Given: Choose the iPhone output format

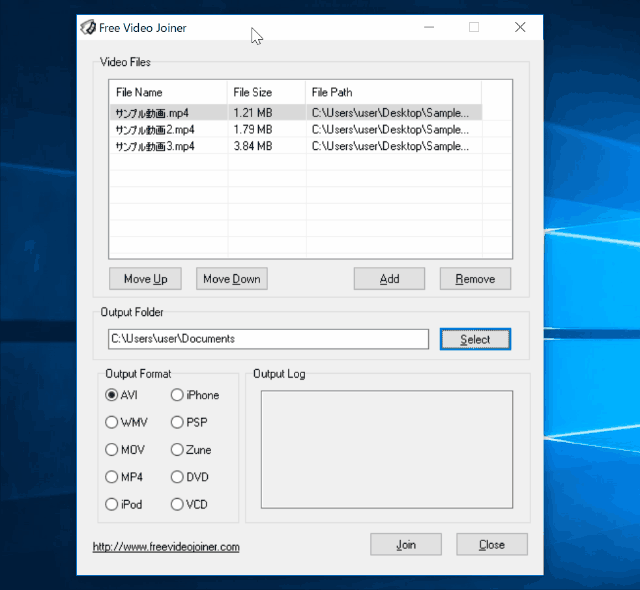Looking at the screenshot, I should click(x=177, y=395).
